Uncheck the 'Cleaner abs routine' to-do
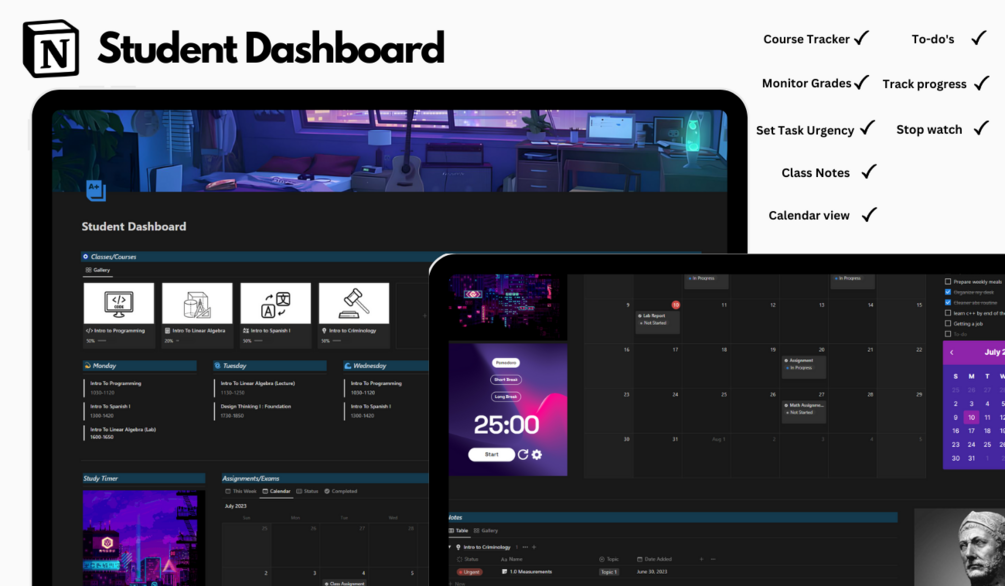The height and width of the screenshot is (586, 1005). [x=948, y=303]
